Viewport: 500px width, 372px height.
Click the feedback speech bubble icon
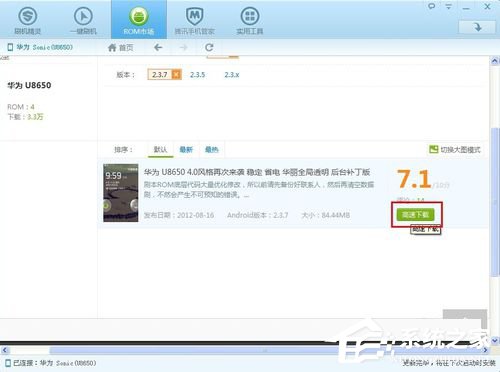point(432,6)
